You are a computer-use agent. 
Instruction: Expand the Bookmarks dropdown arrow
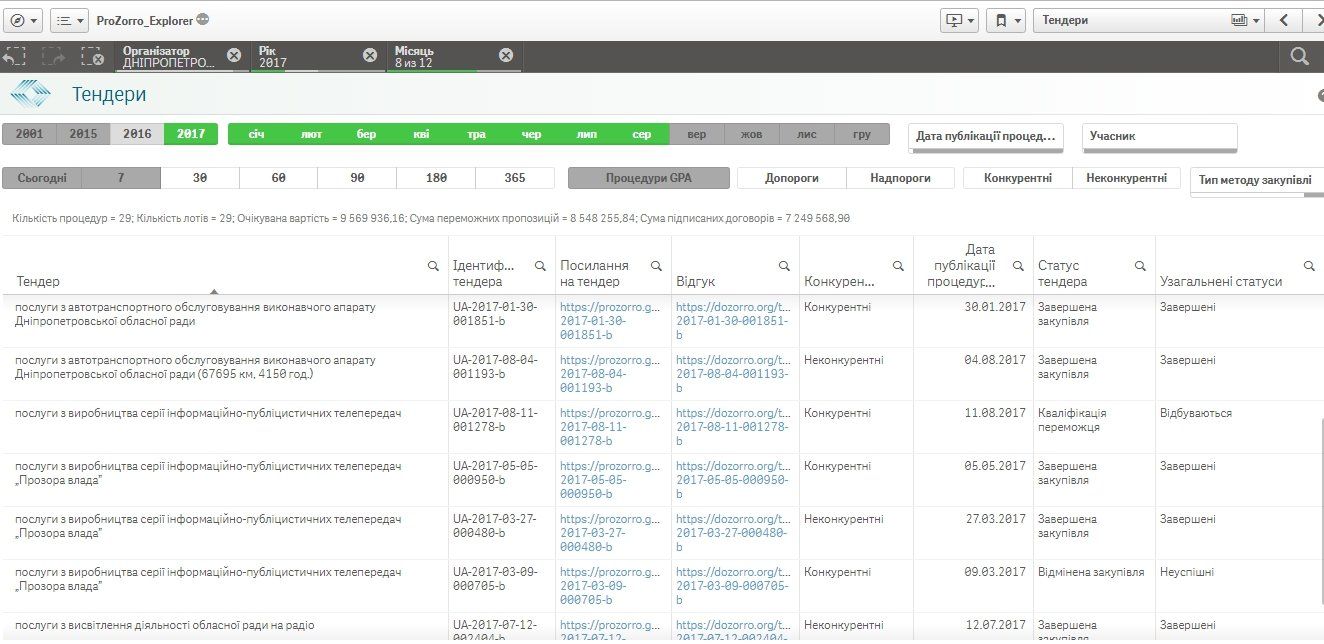pyautogui.click(x=1018, y=19)
